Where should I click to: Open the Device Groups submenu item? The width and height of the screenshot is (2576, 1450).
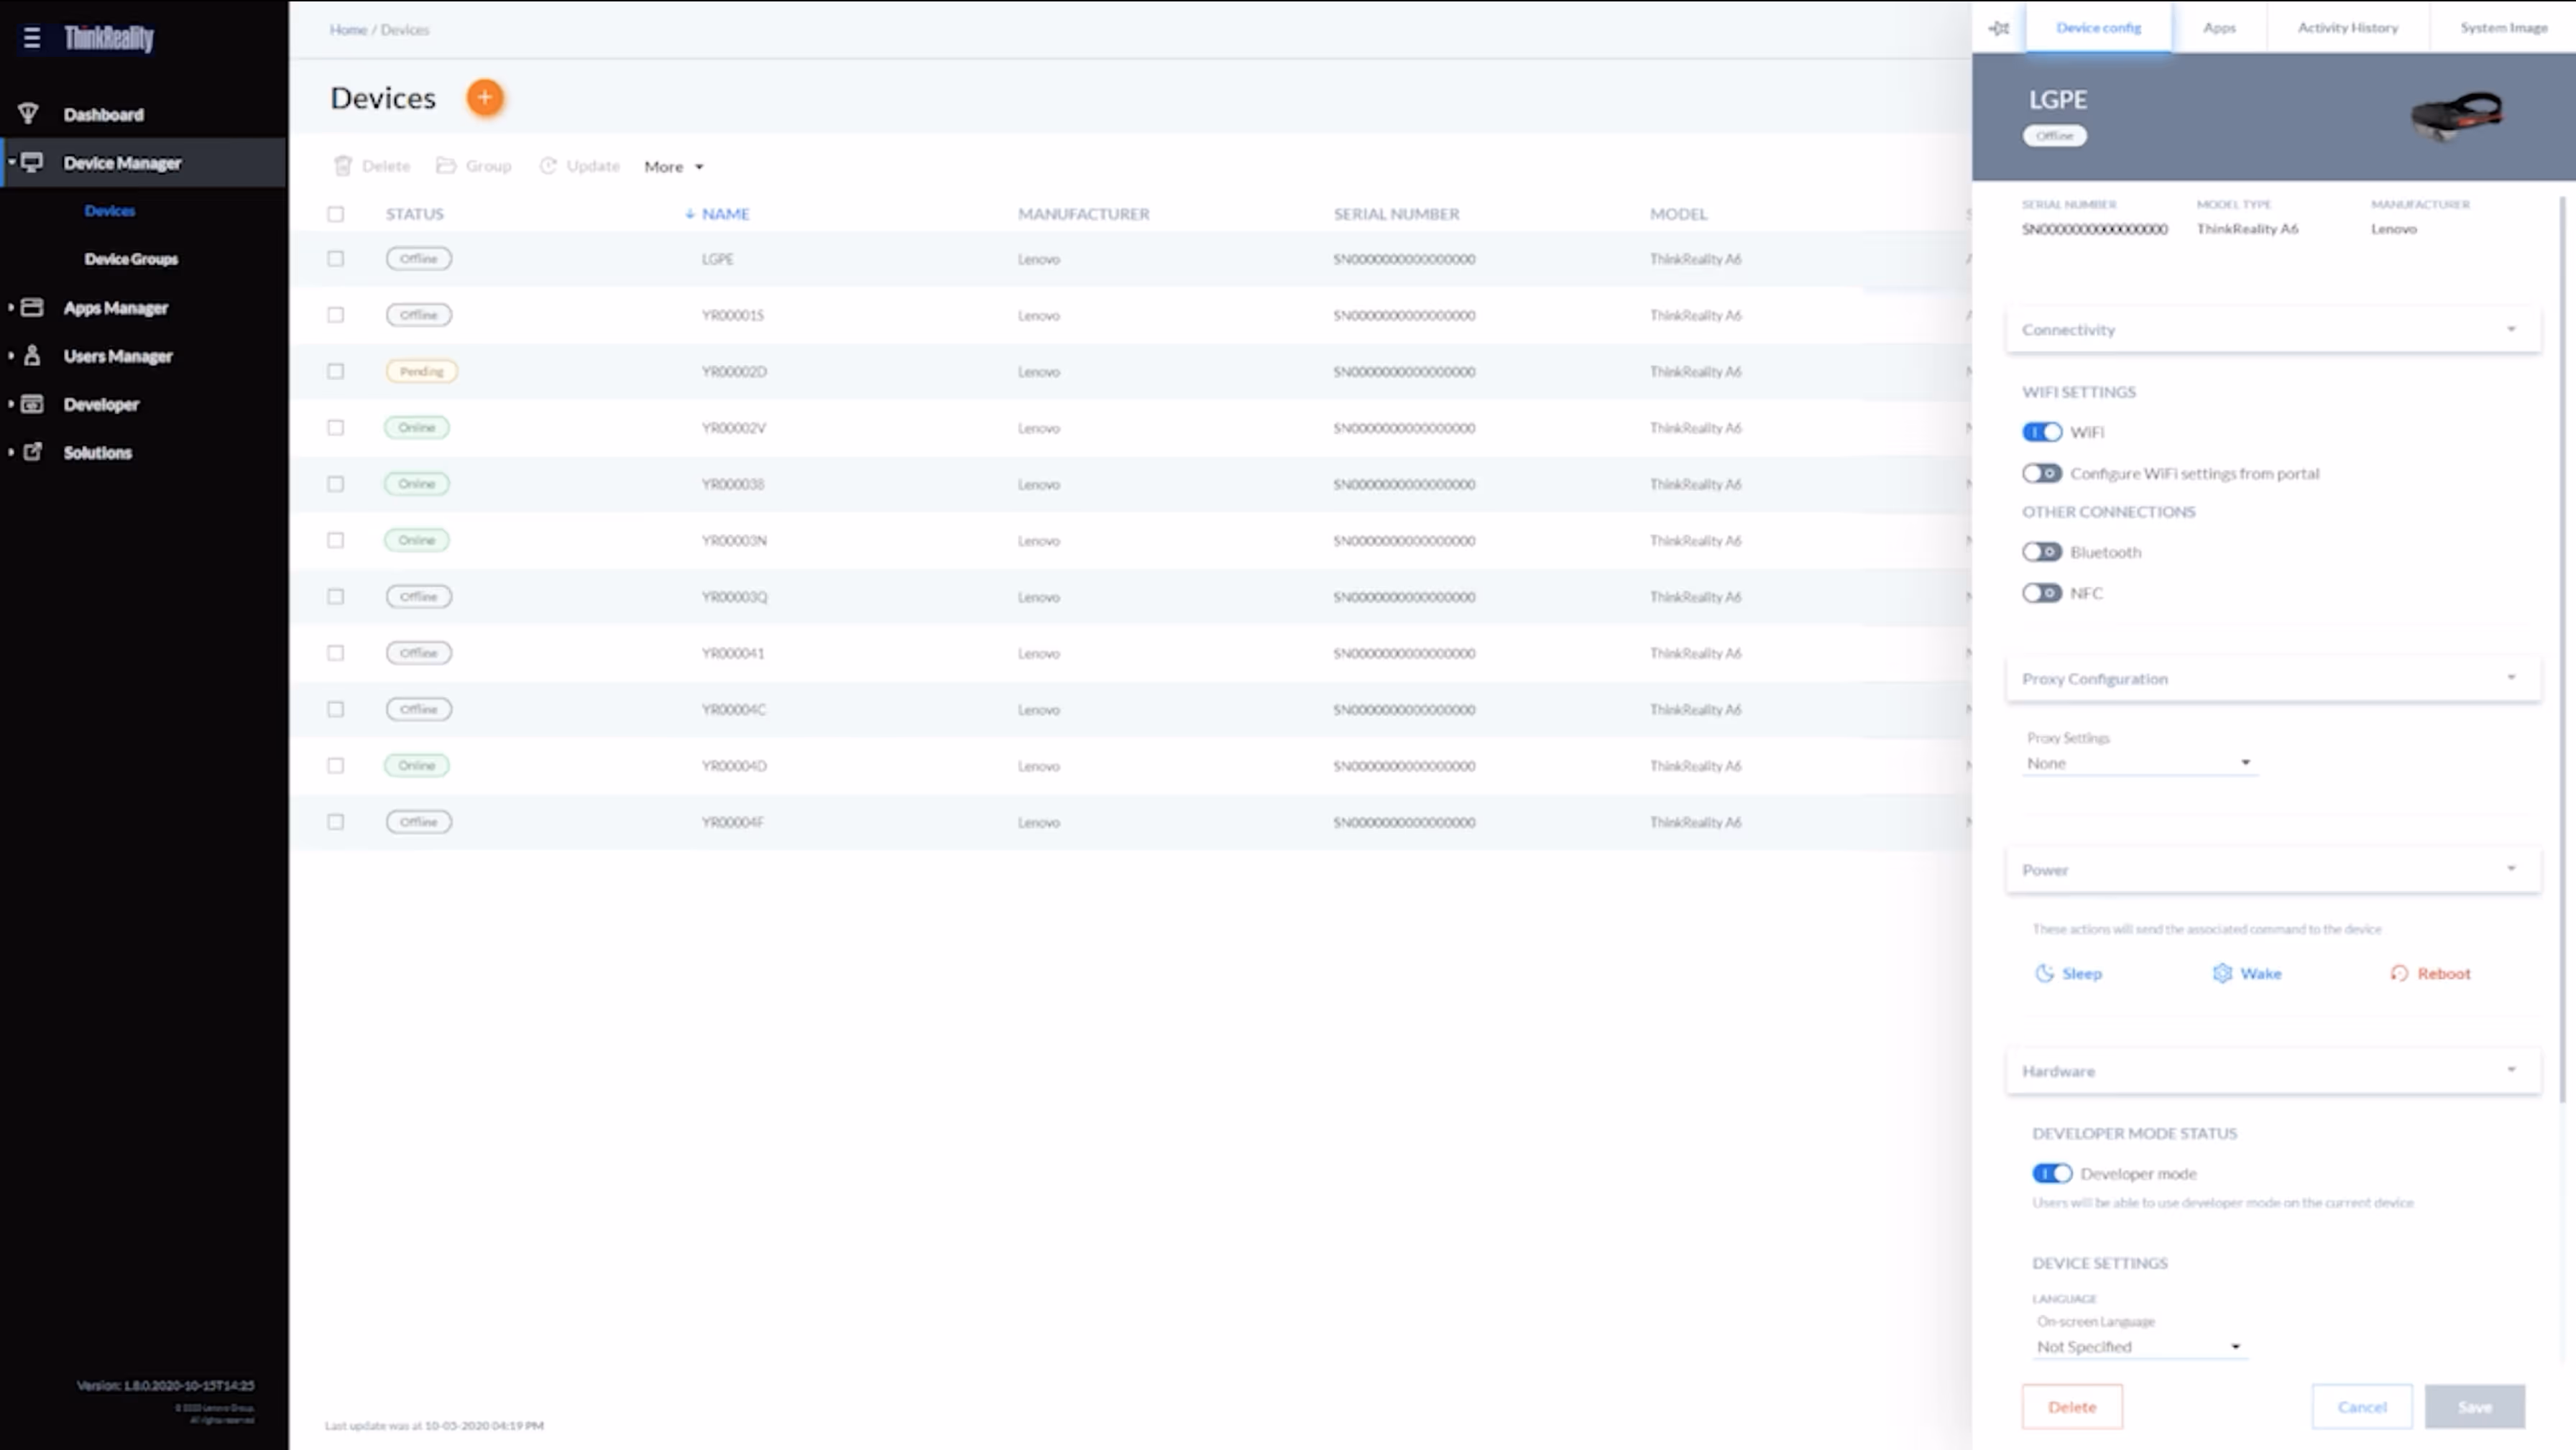coord(131,259)
